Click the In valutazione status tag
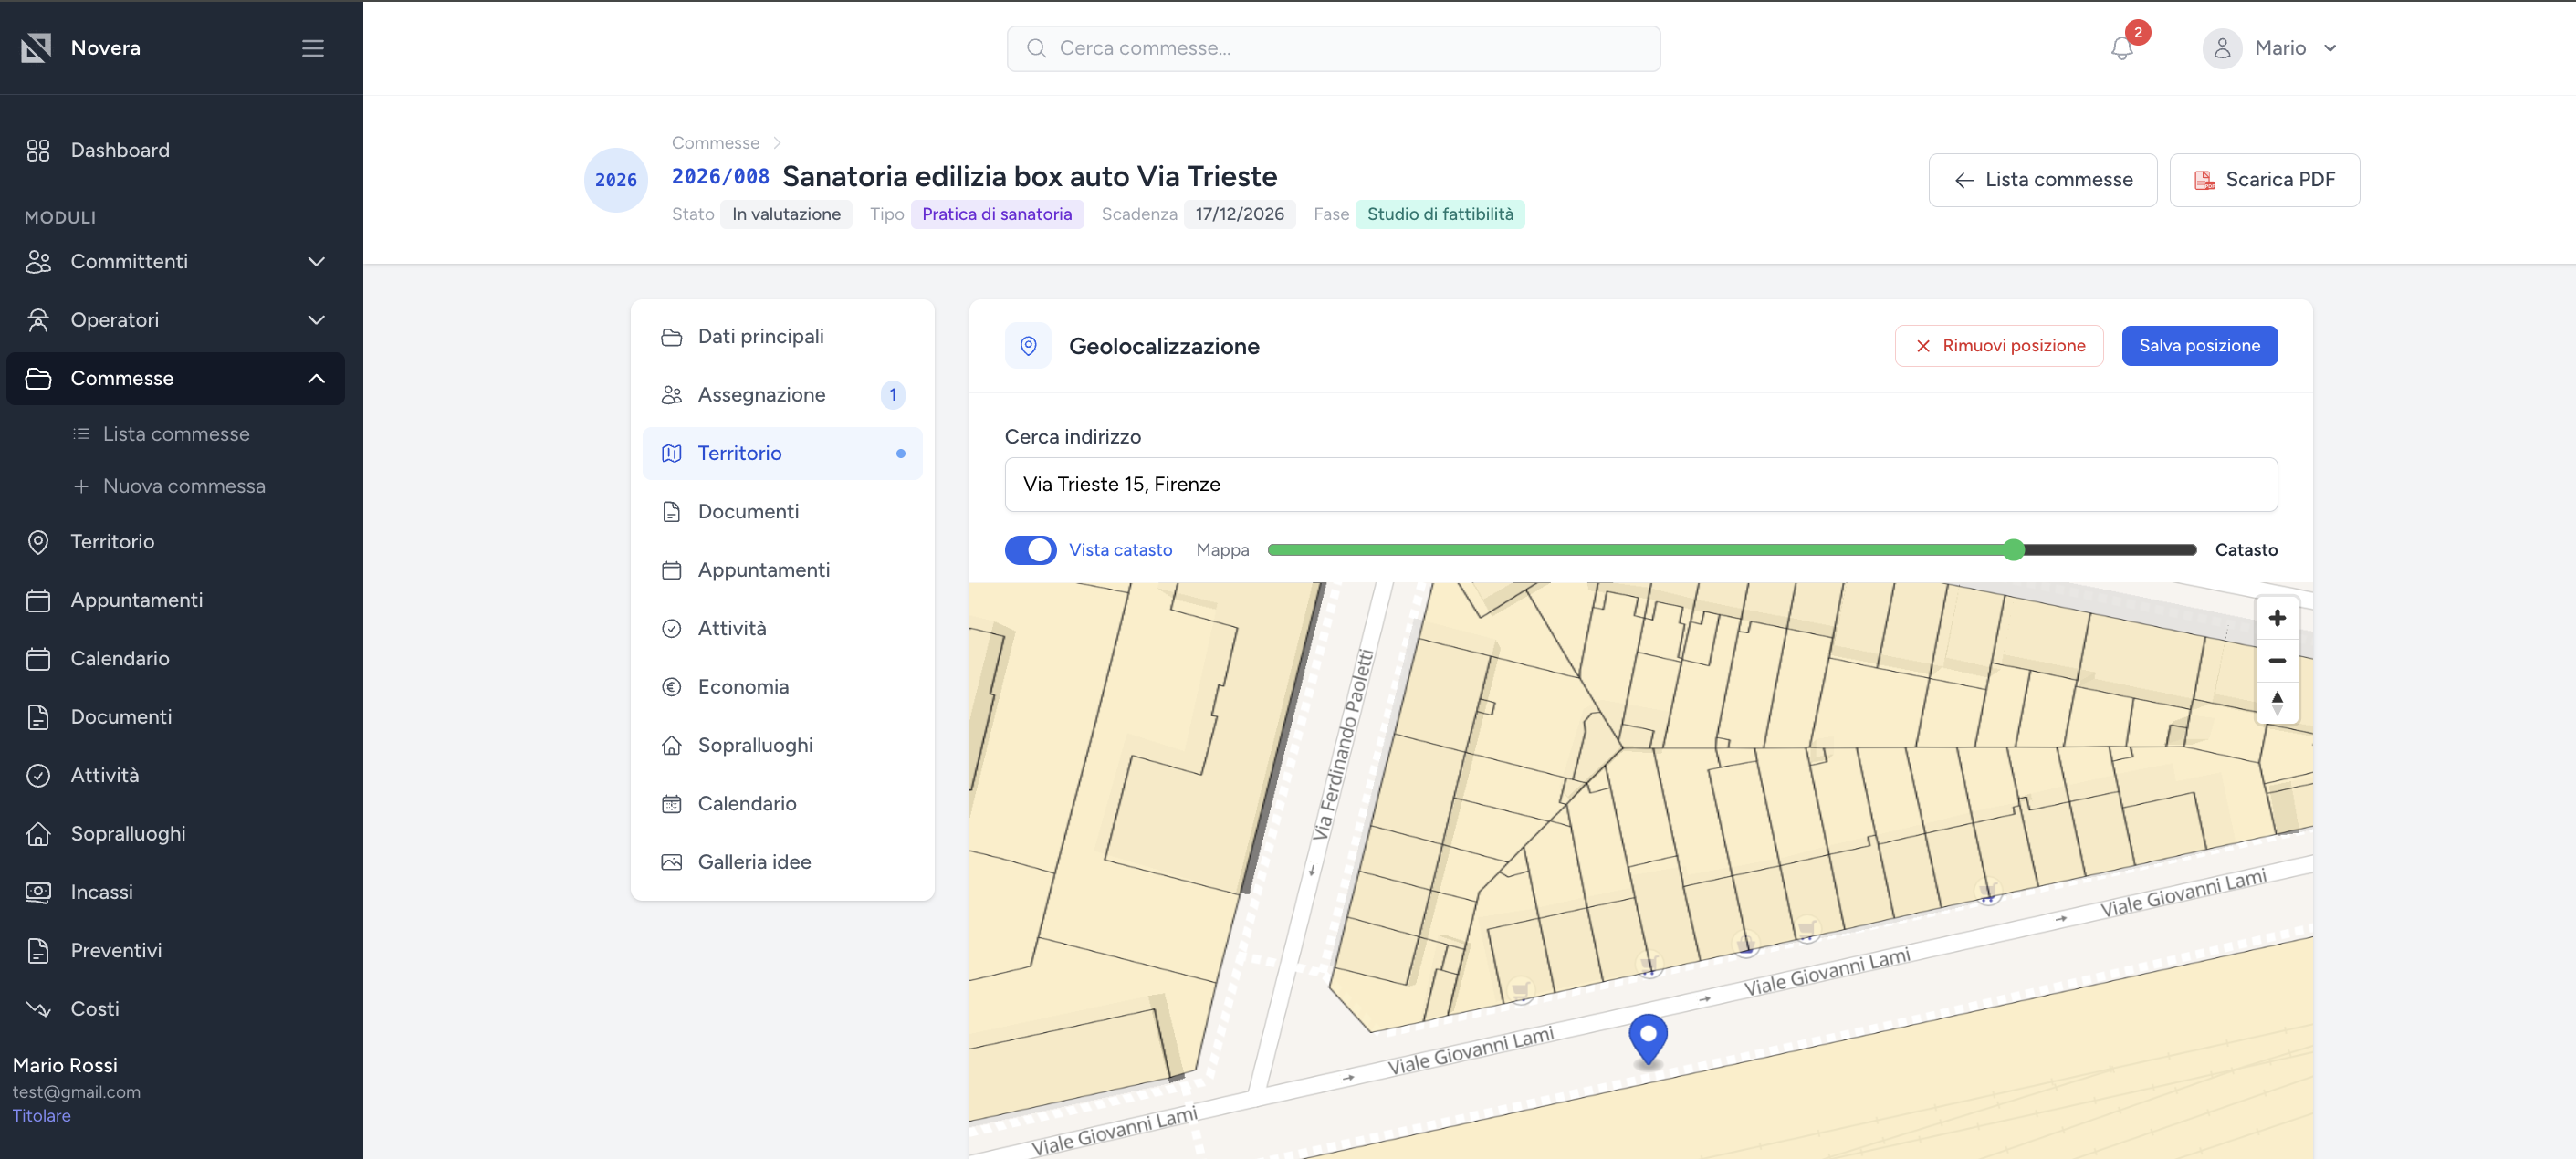2576x1159 pixels. (x=786, y=214)
